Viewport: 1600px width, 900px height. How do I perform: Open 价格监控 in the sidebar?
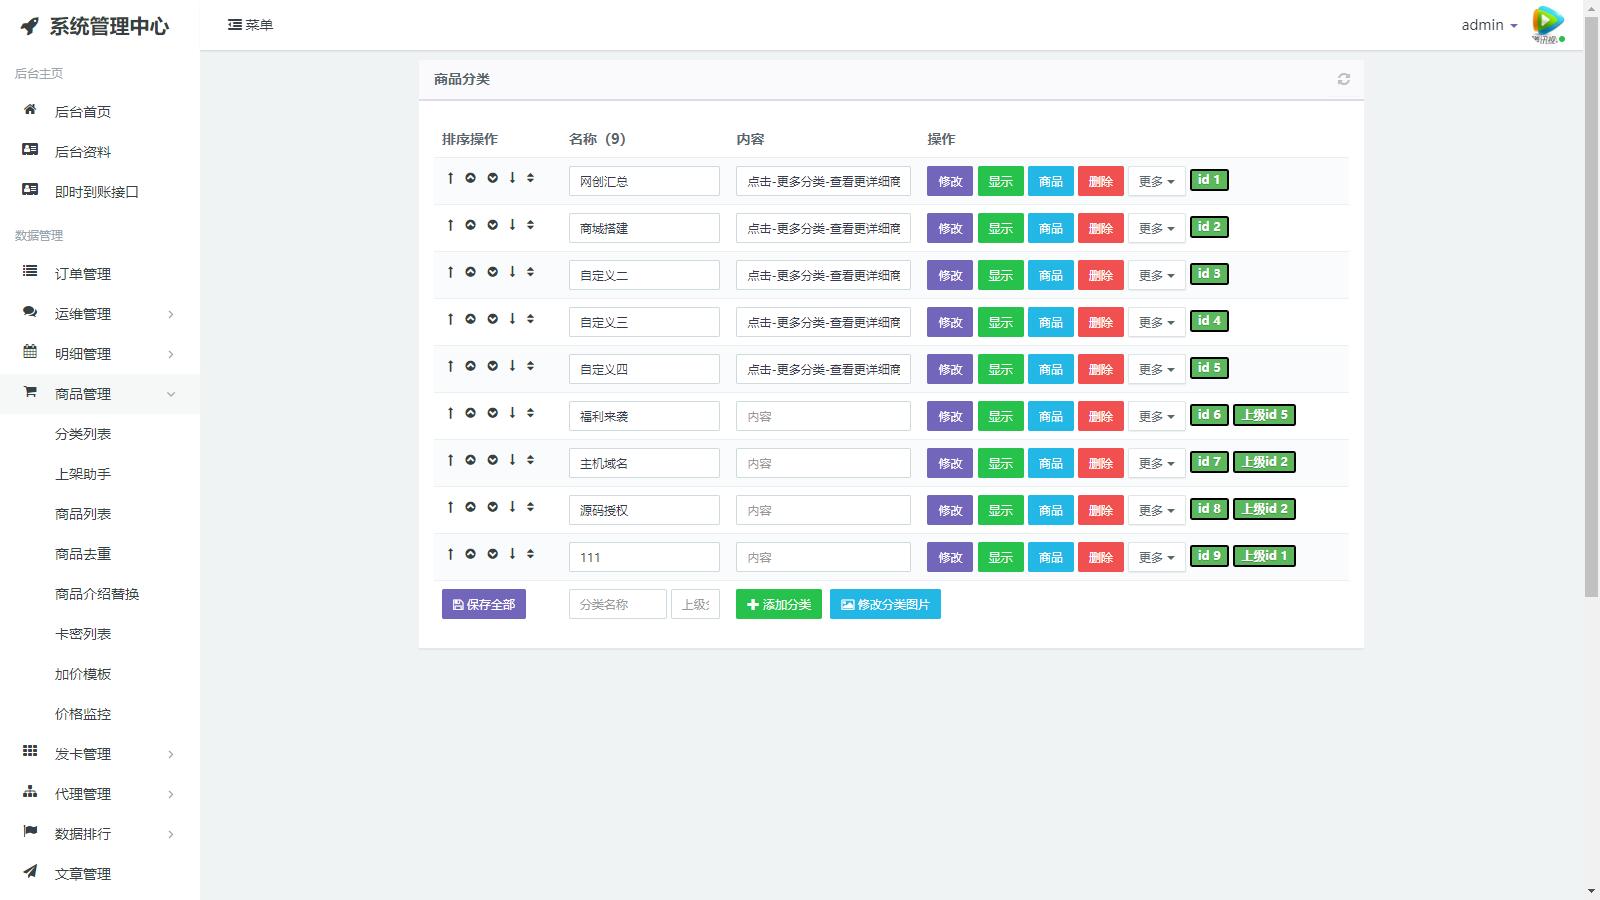coord(83,714)
